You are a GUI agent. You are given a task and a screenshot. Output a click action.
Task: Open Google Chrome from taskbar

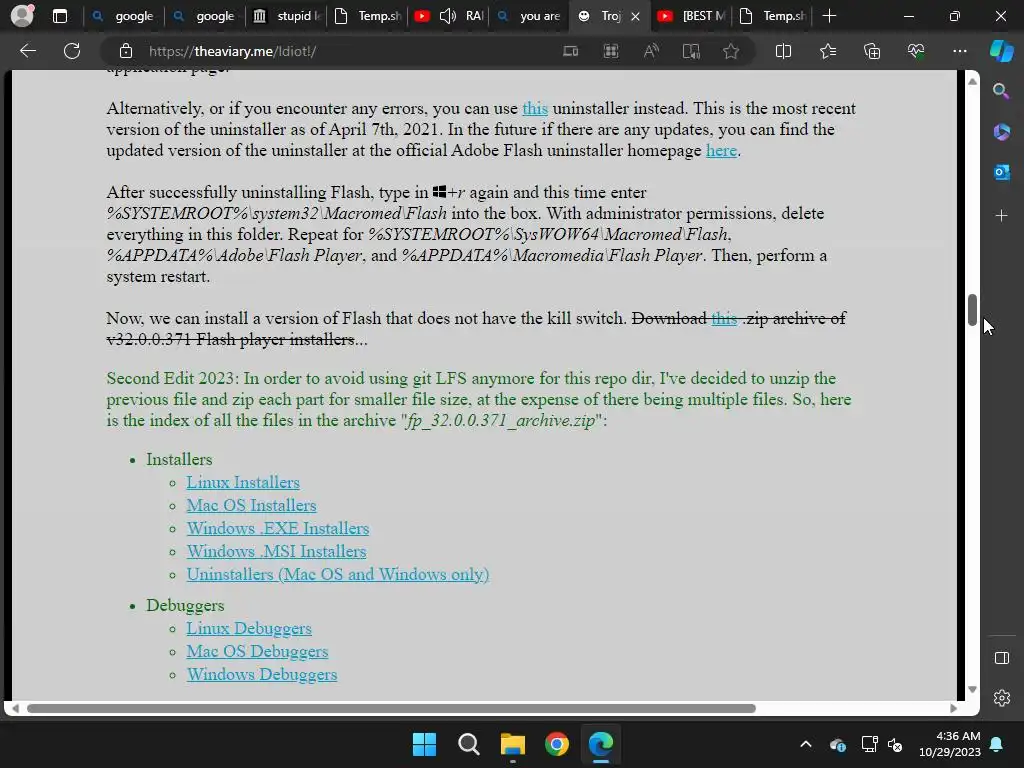point(556,744)
